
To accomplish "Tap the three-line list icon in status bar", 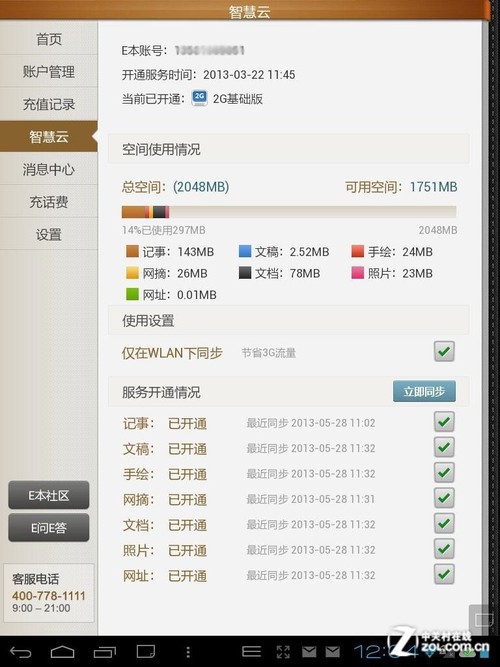I will click(251, 651).
